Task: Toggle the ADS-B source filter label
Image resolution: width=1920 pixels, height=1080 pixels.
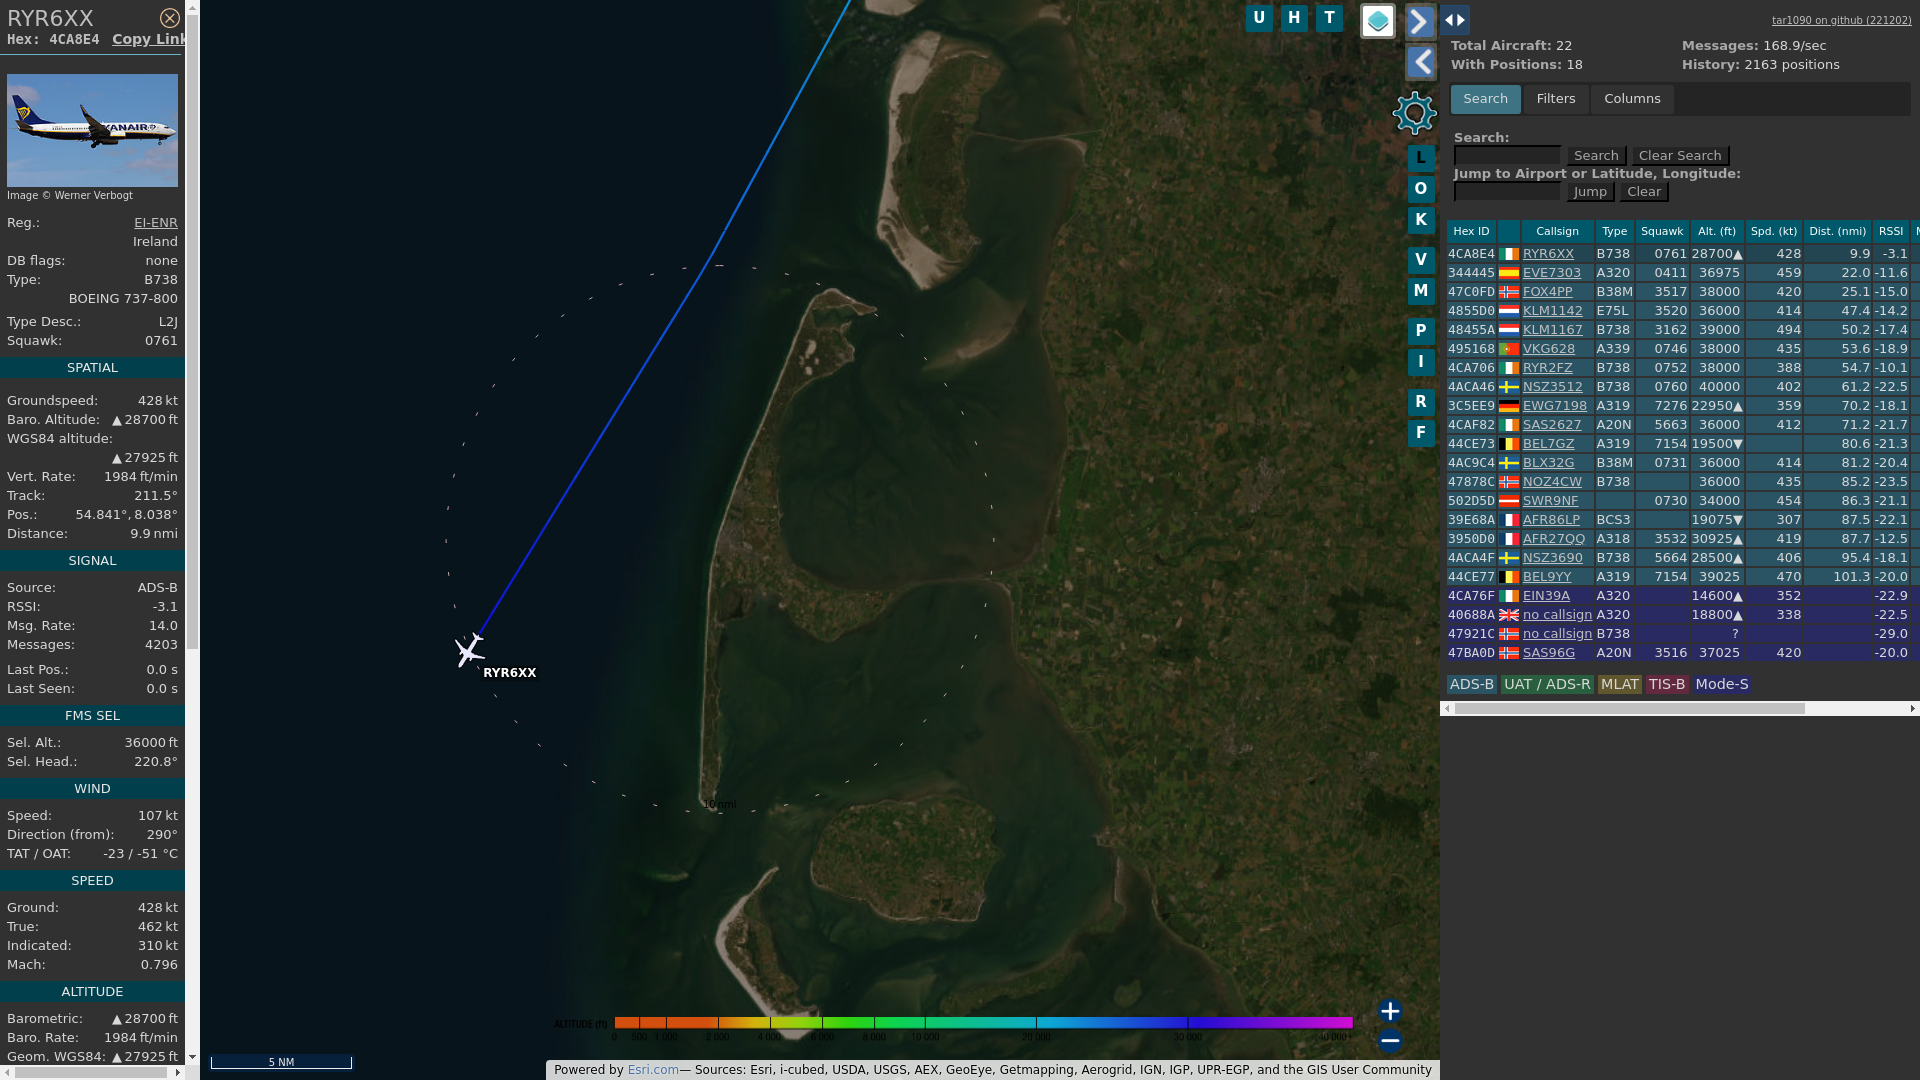Action: 1471,685
